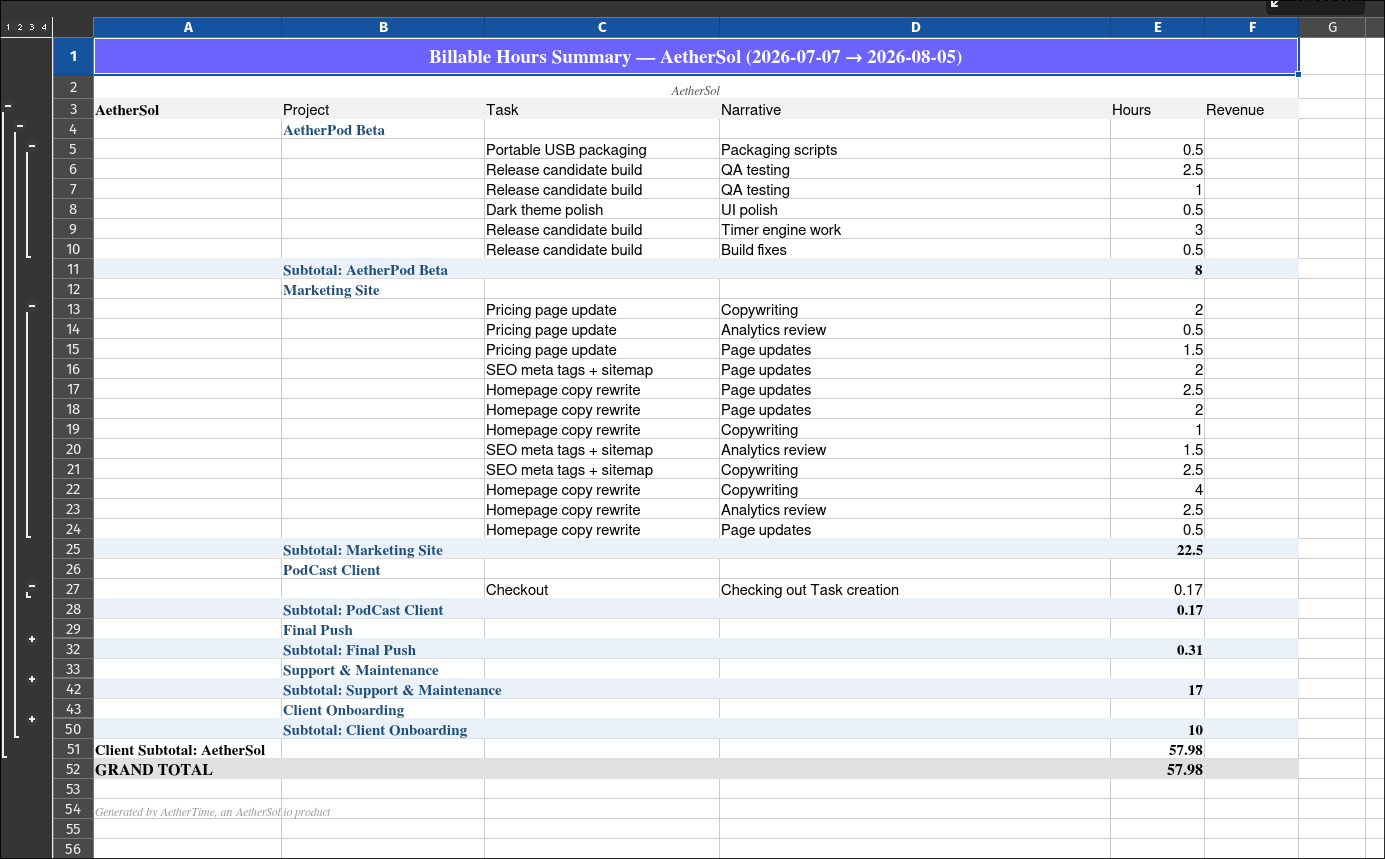This screenshot has width=1385, height=859.
Task: Collapse the AetherPod Beta detail rows
Action: [x=32, y=145]
